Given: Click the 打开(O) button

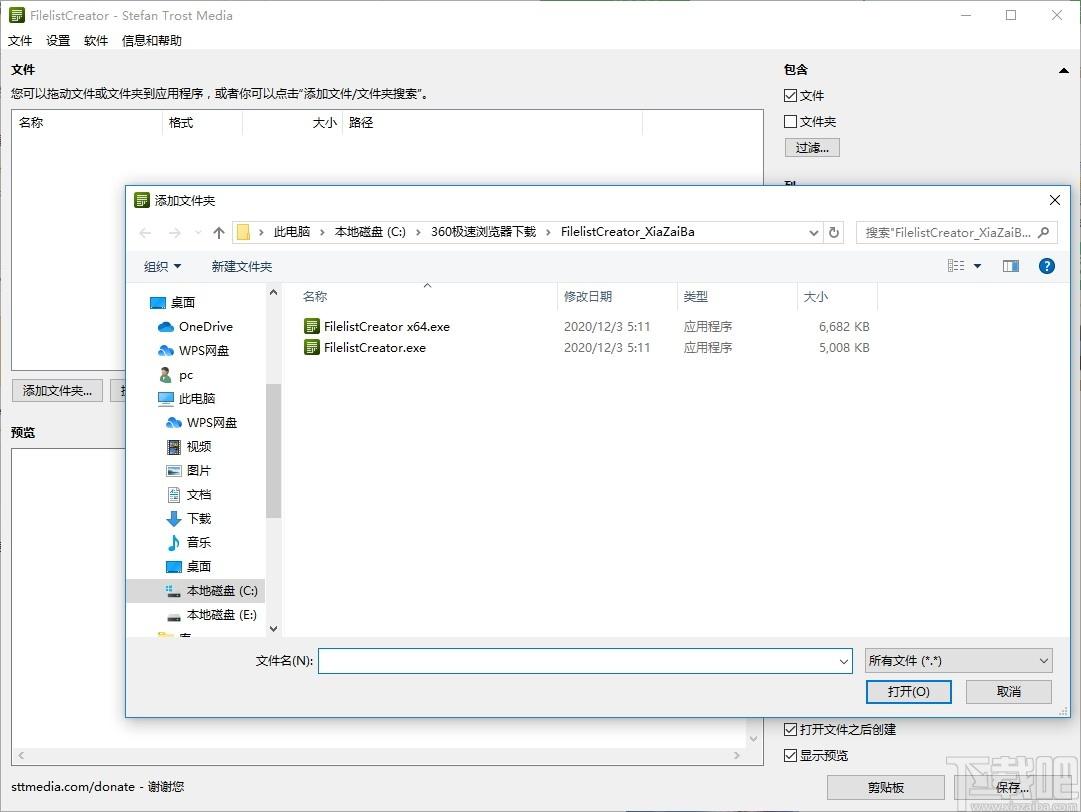Looking at the screenshot, I should [x=909, y=691].
